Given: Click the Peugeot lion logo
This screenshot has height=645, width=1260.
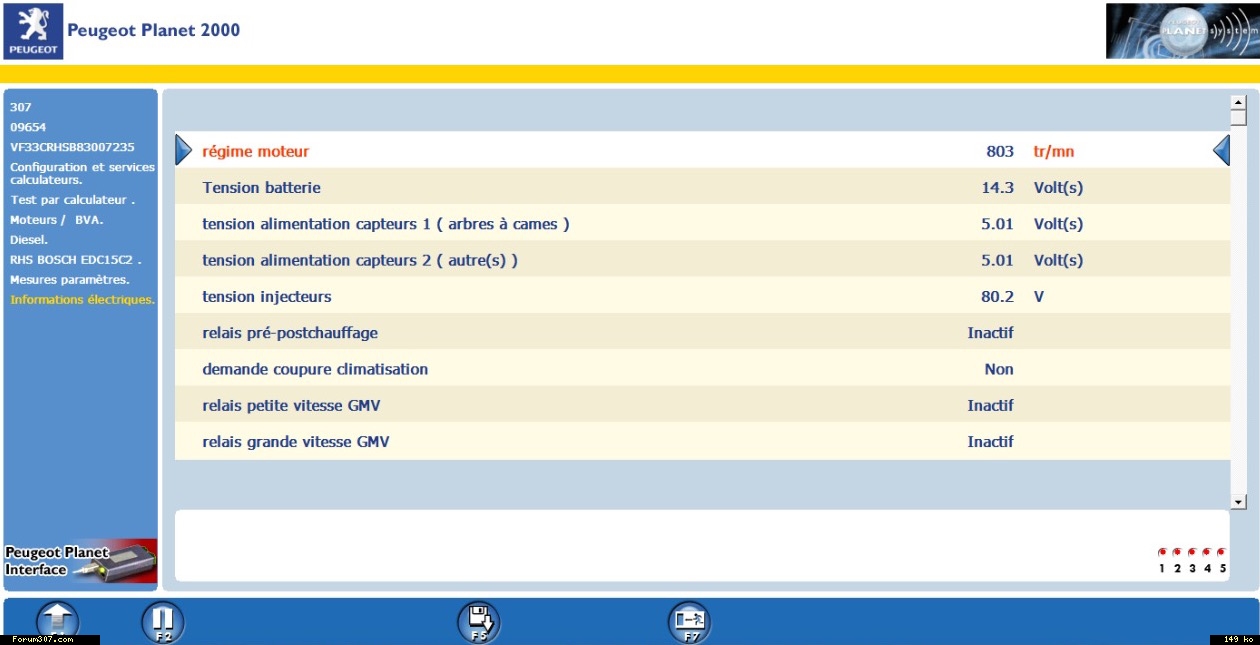Looking at the screenshot, I should (33, 31).
